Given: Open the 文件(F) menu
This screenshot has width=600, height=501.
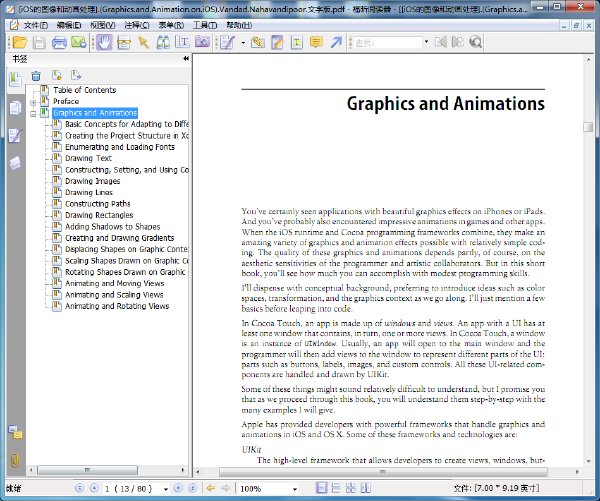Looking at the screenshot, I should [36, 25].
